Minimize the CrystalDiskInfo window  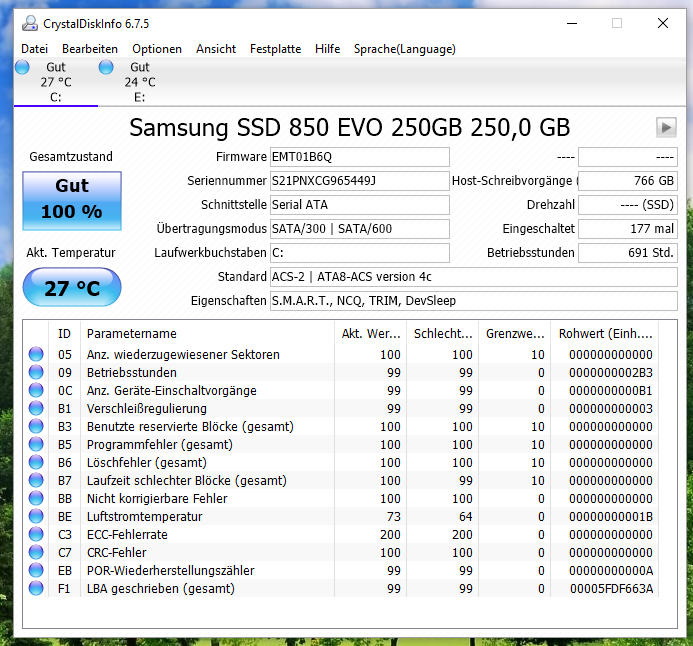[x=572, y=23]
